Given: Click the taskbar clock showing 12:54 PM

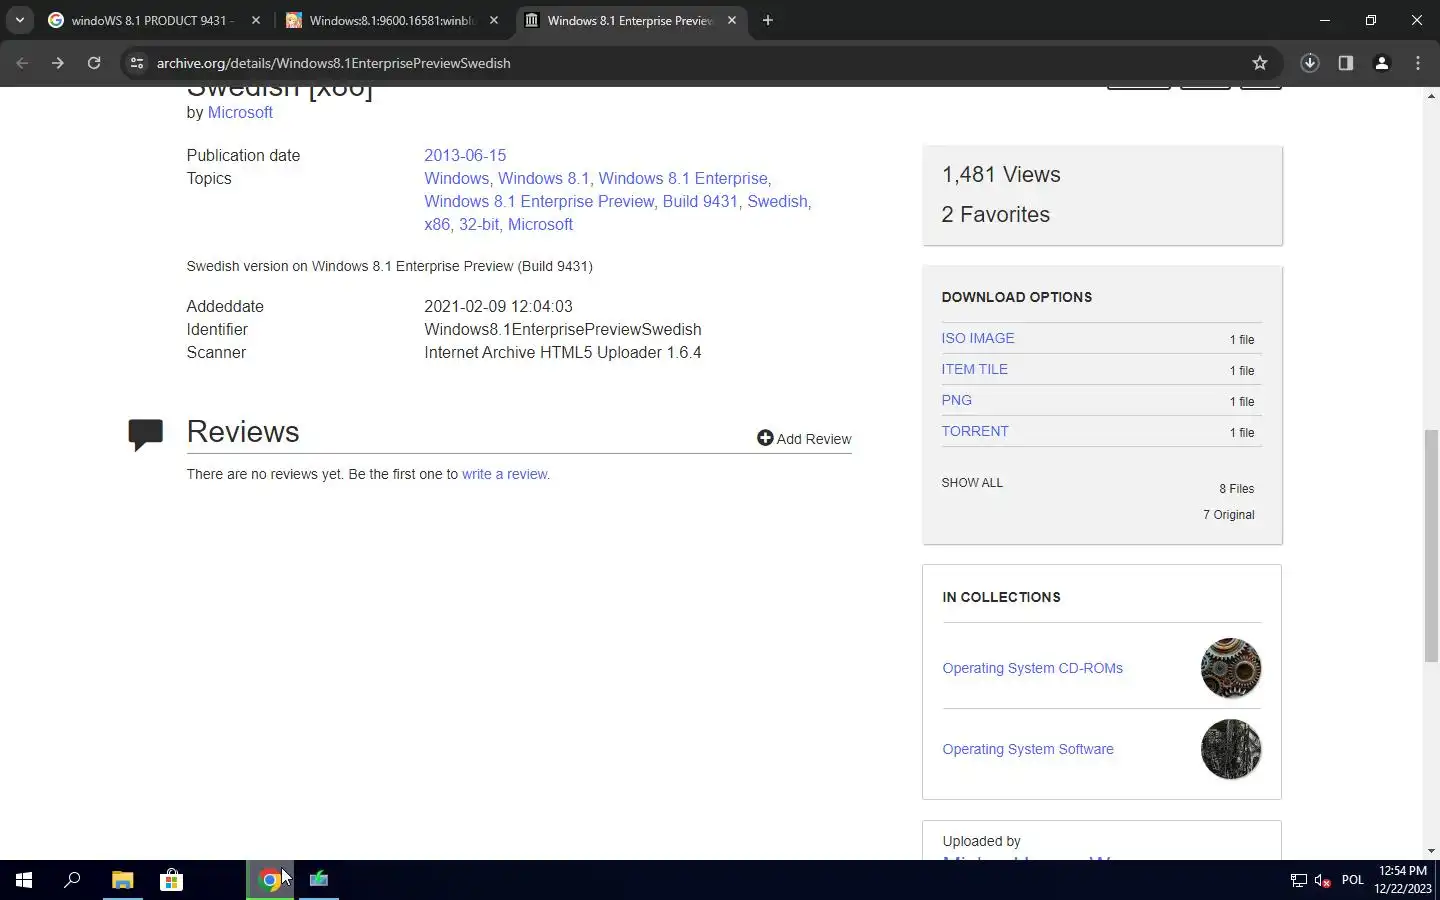Looking at the screenshot, I should tap(1402, 880).
